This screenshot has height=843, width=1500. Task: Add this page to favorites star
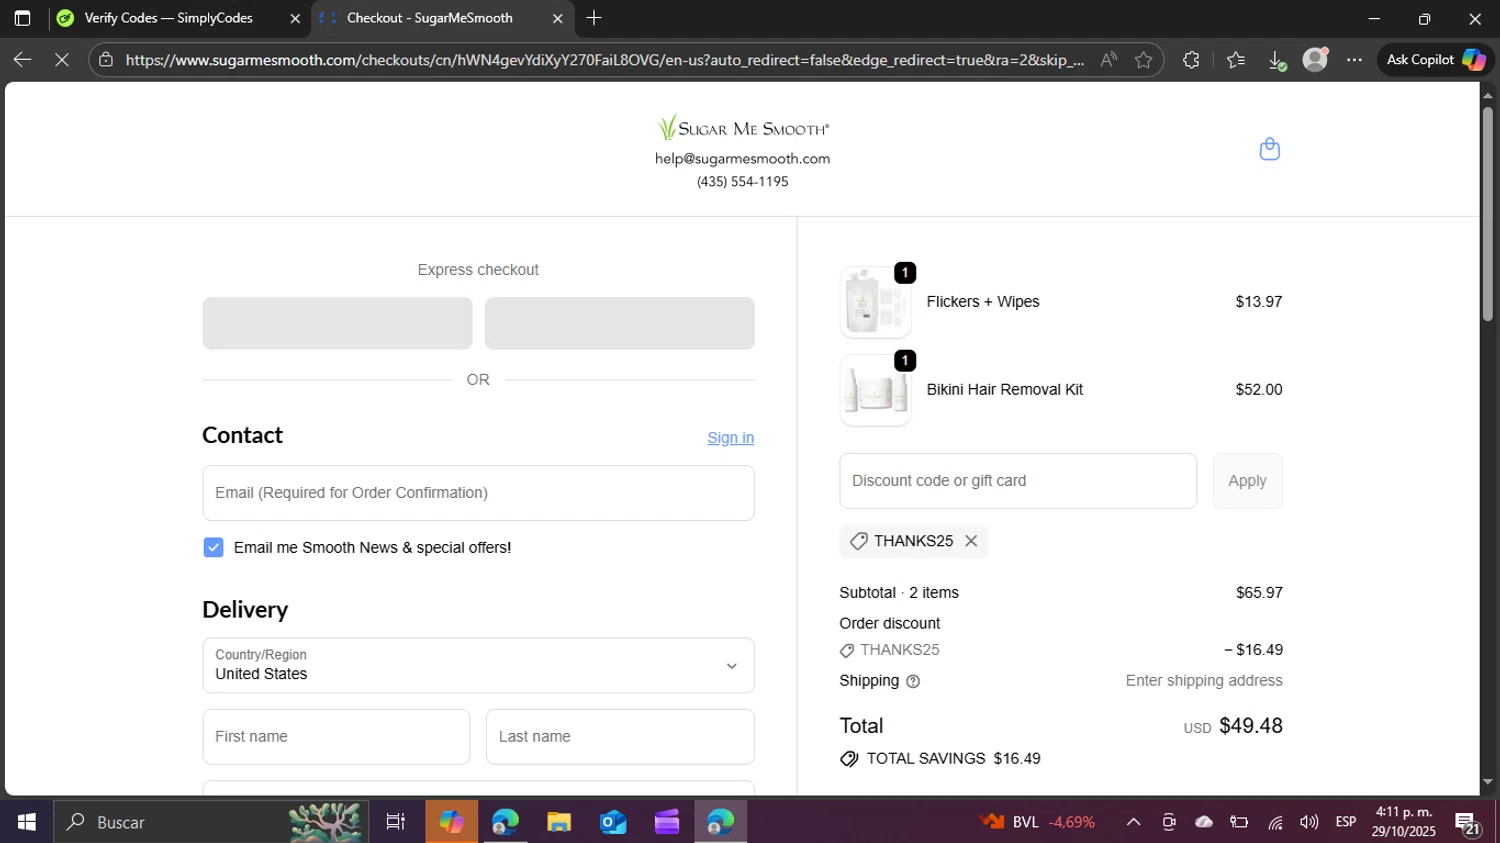[1143, 60]
